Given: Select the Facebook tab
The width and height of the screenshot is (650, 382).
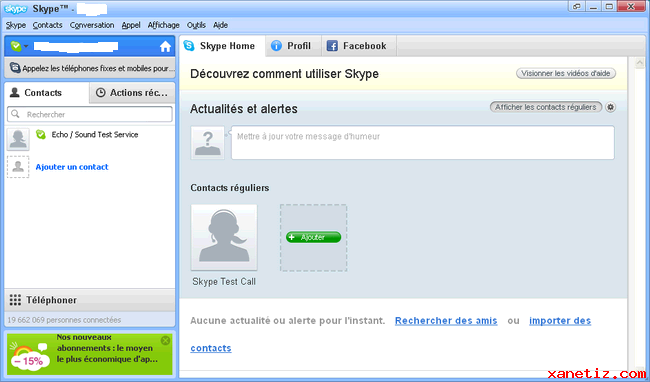Looking at the screenshot, I should point(359,46).
